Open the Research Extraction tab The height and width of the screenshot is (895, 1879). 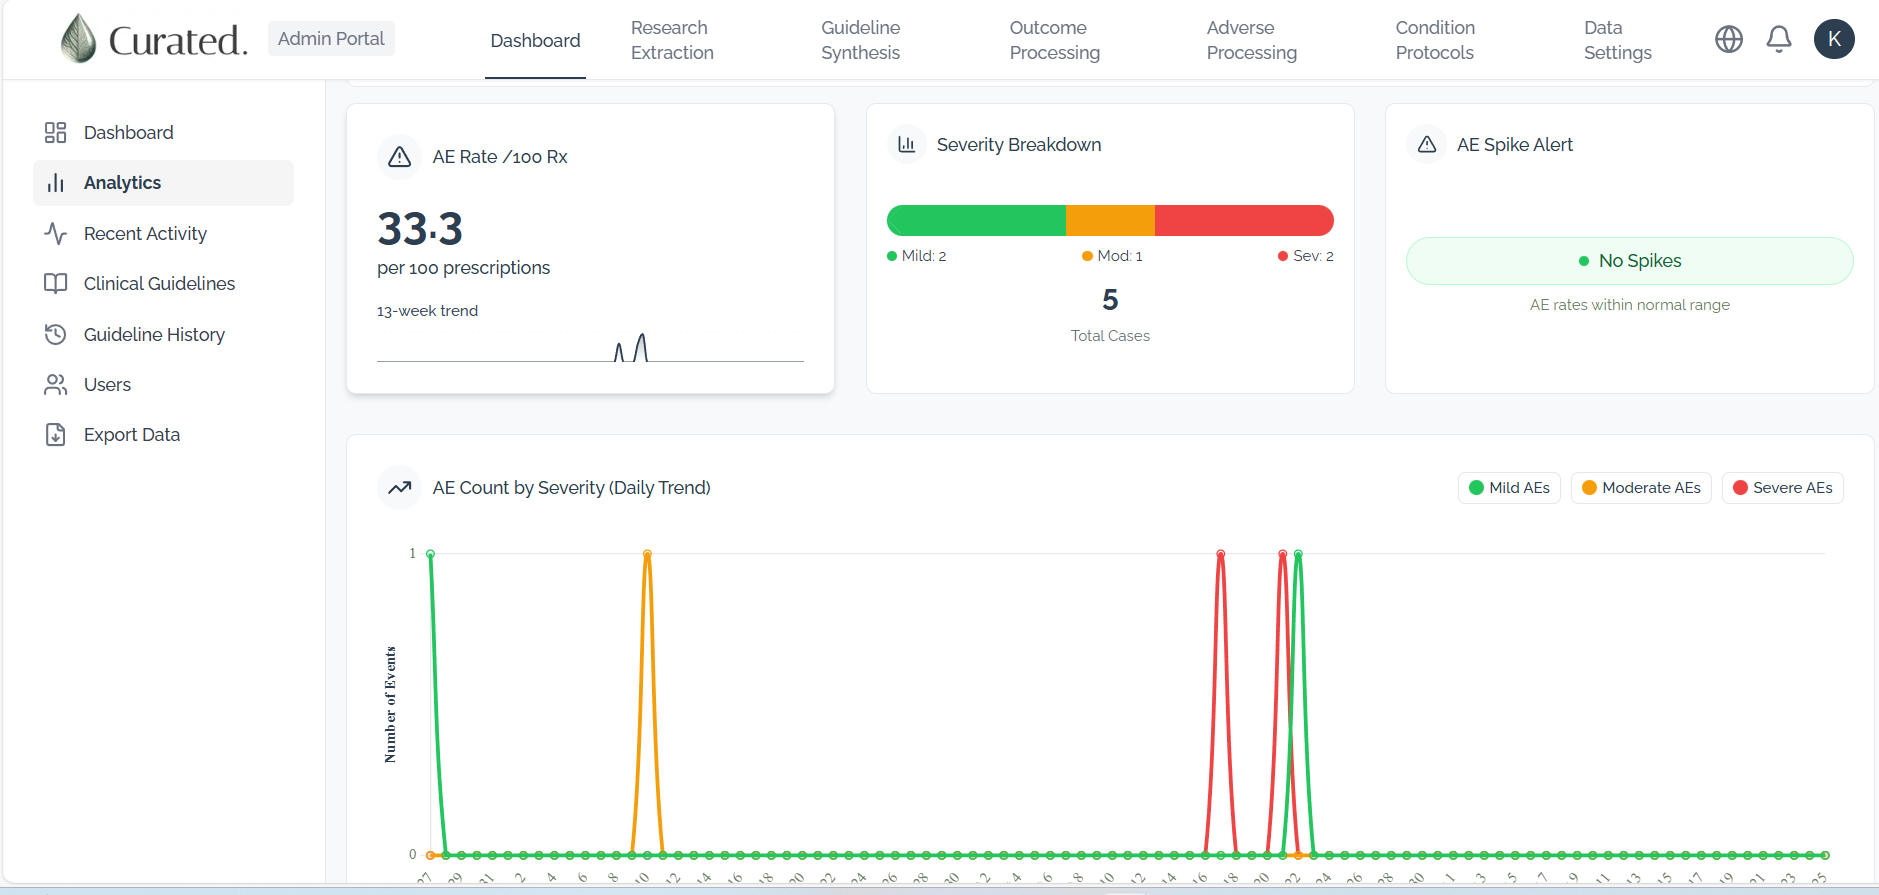(x=672, y=40)
